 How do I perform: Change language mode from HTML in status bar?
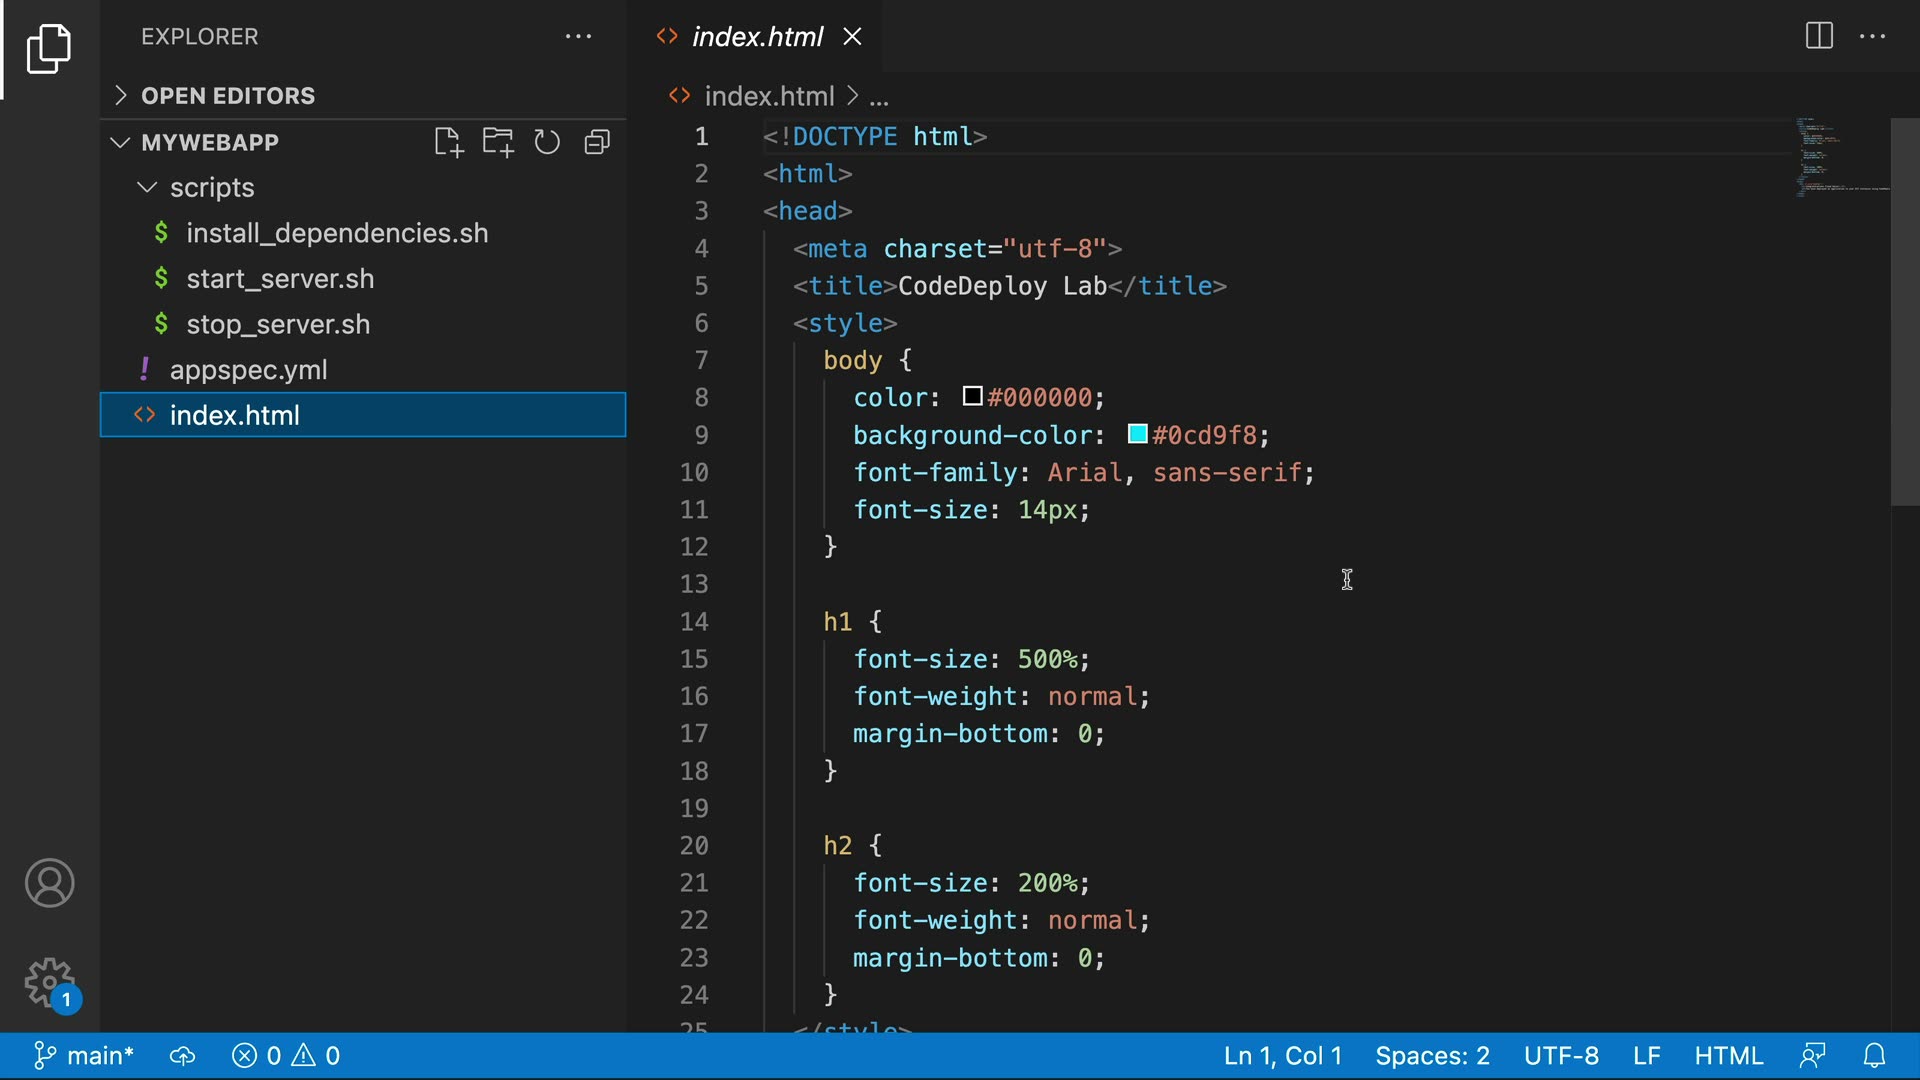[1728, 1056]
